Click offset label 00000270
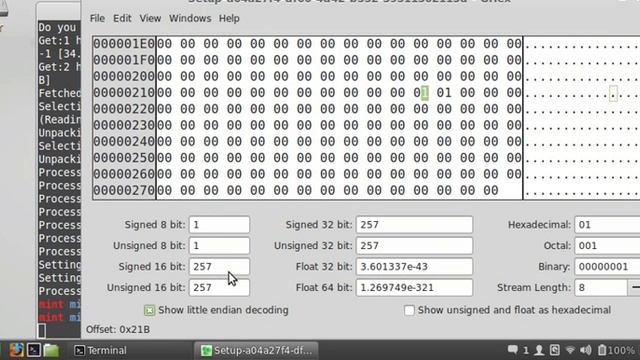Viewport: 640px width, 360px height. point(124,190)
